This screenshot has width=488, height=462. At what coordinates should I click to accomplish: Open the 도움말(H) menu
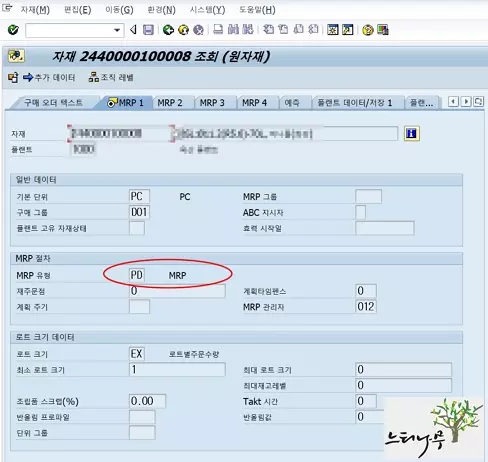pyautogui.click(x=257, y=10)
